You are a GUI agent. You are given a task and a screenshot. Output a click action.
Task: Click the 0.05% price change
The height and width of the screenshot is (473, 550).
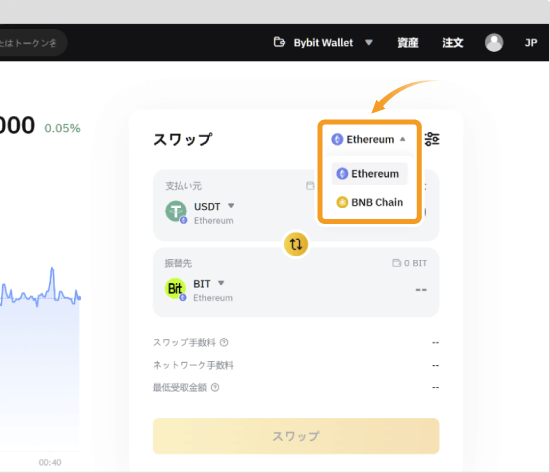(62, 128)
